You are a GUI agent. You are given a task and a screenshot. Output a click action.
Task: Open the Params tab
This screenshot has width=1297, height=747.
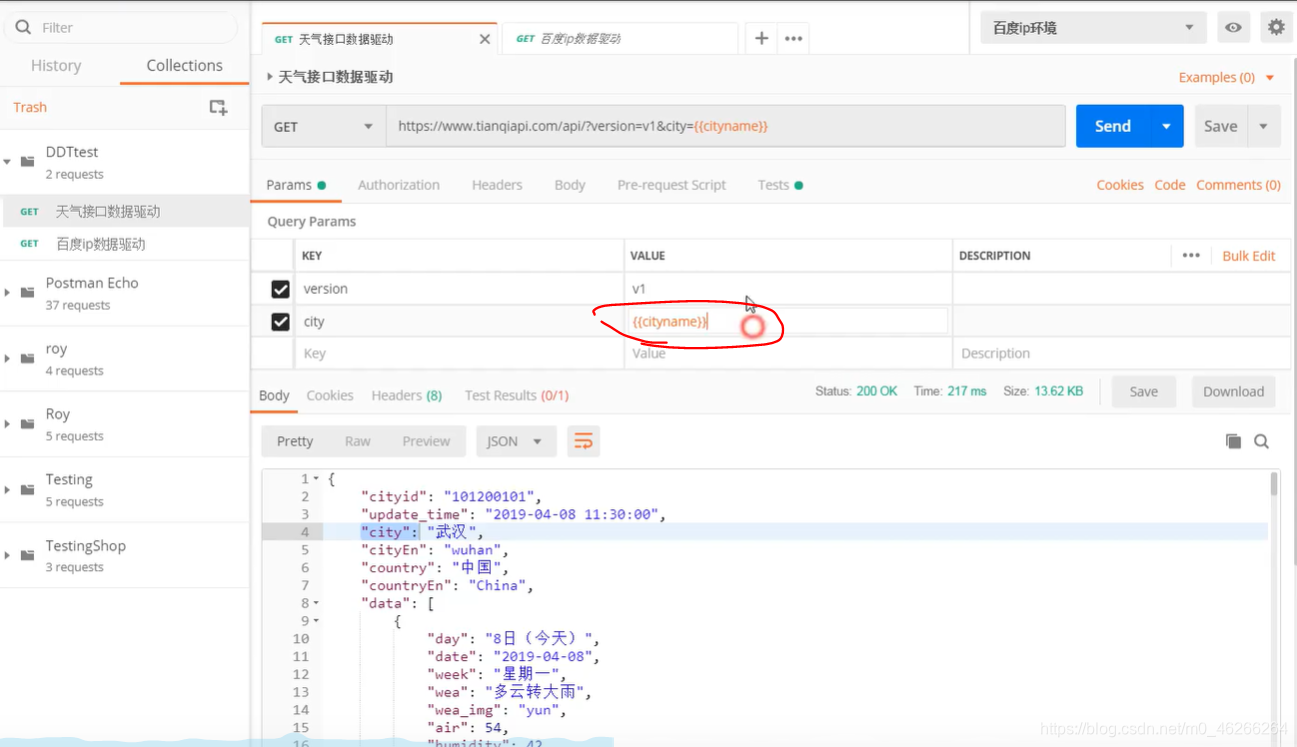(296, 185)
